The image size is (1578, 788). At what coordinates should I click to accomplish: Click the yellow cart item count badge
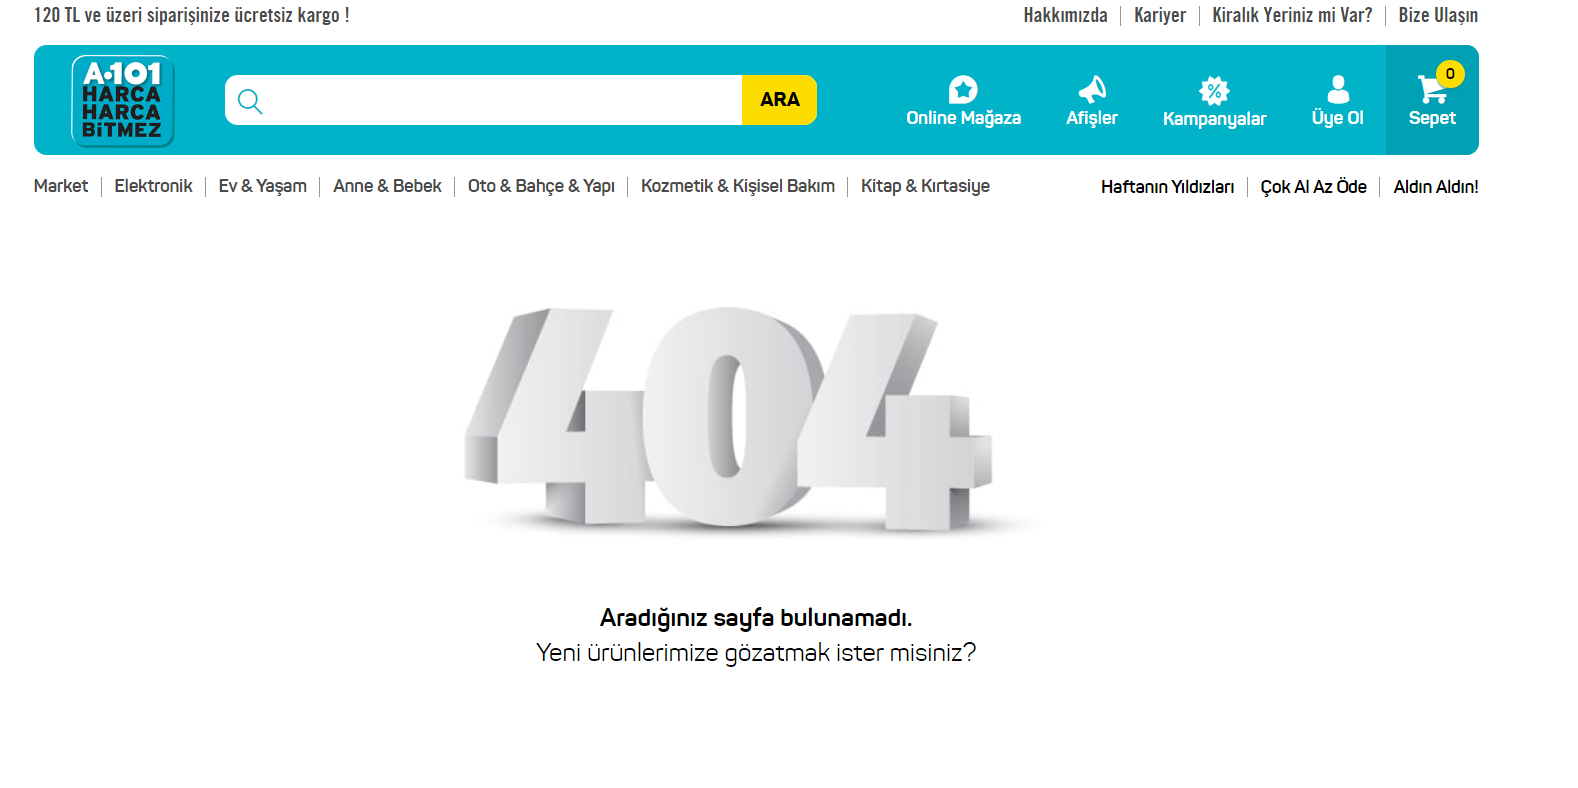pos(1450,74)
